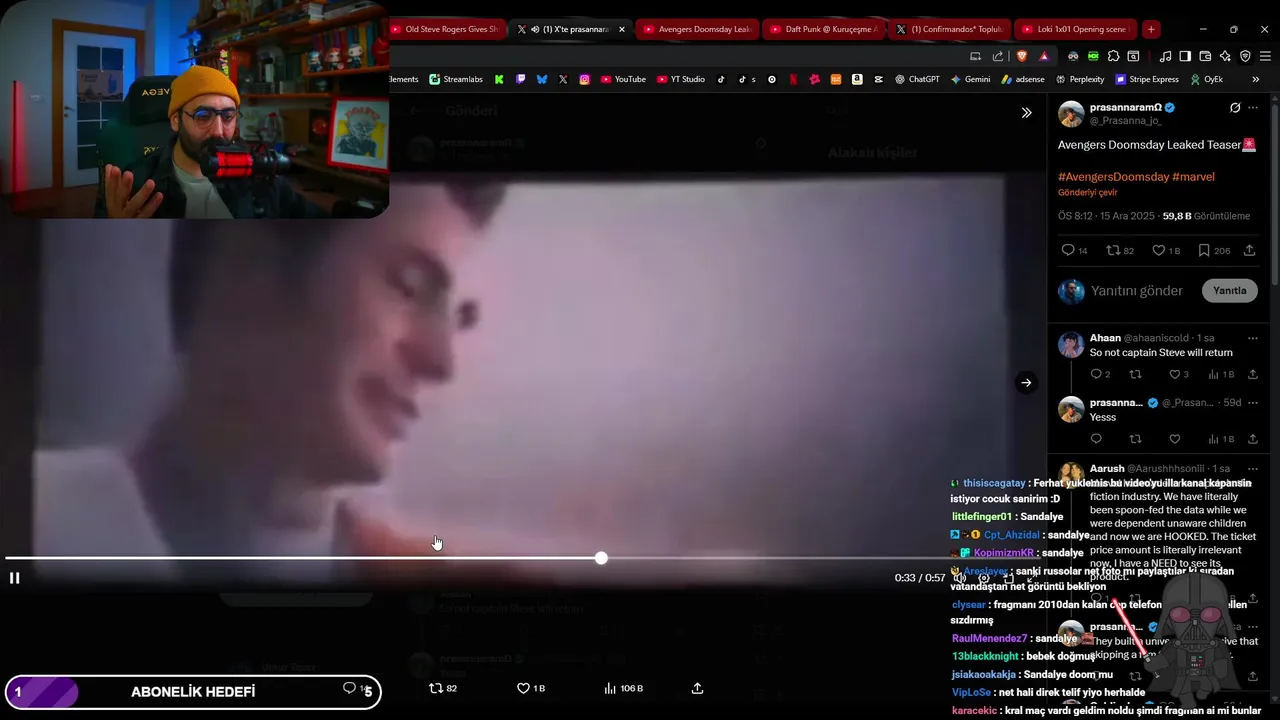Like the post from bottom video bar

pyautogui.click(x=531, y=688)
